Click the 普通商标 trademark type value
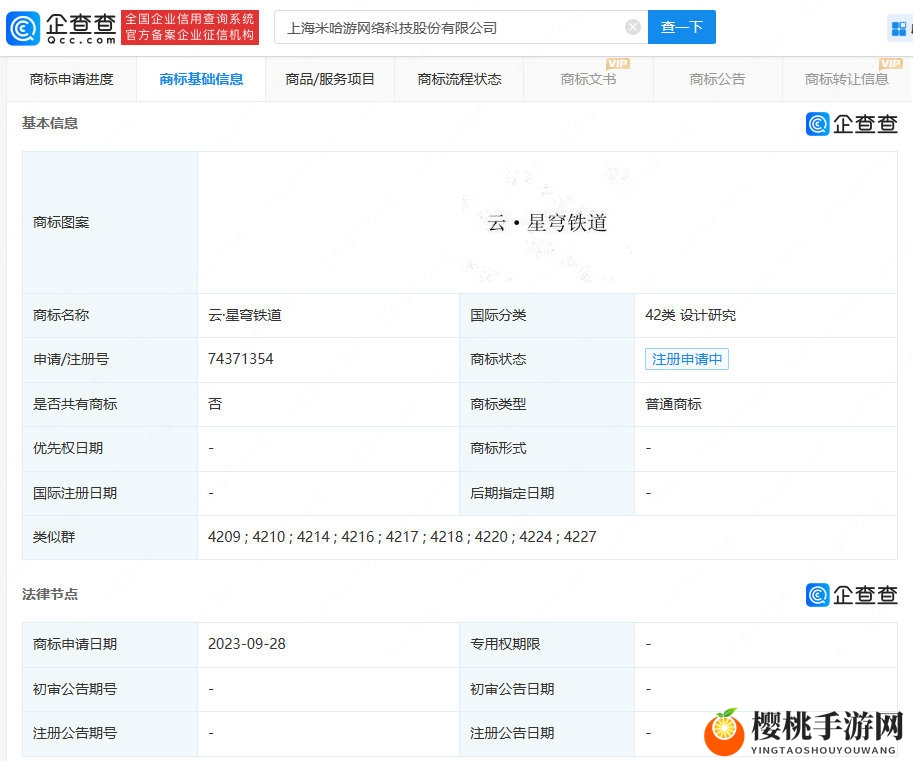 [673, 404]
